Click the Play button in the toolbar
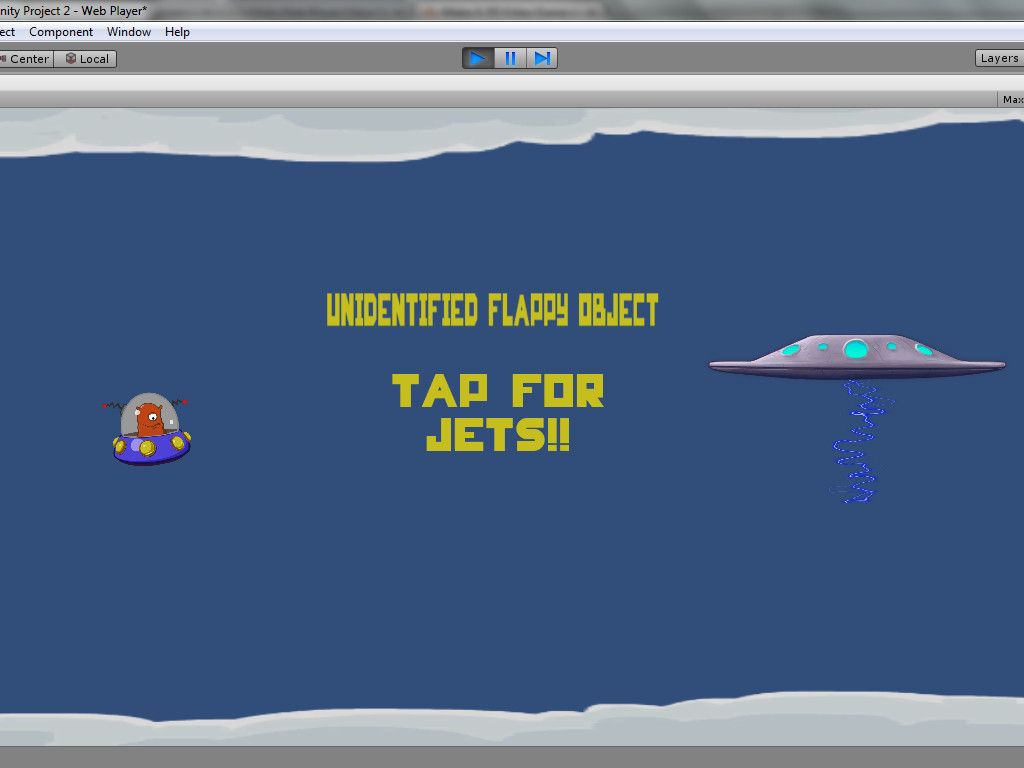Screen dimensions: 1024x768 coord(478,59)
